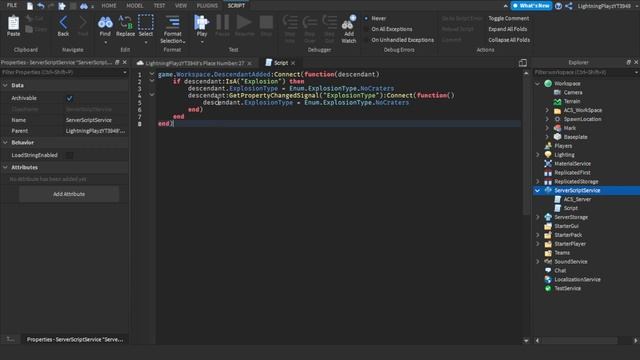
Task: Select TestService in Explorer
Action: pyautogui.click(x=567, y=289)
